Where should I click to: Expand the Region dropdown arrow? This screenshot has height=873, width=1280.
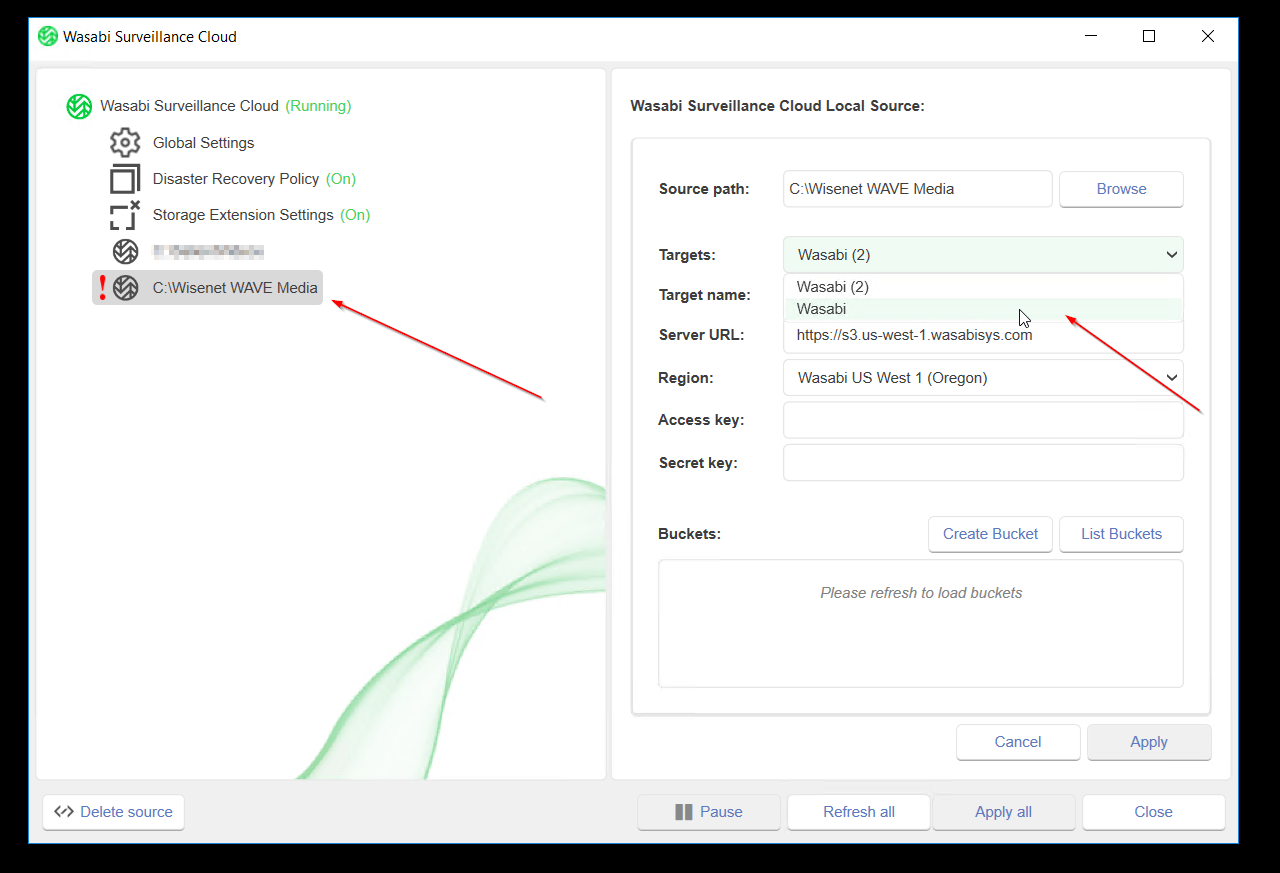tap(1171, 378)
